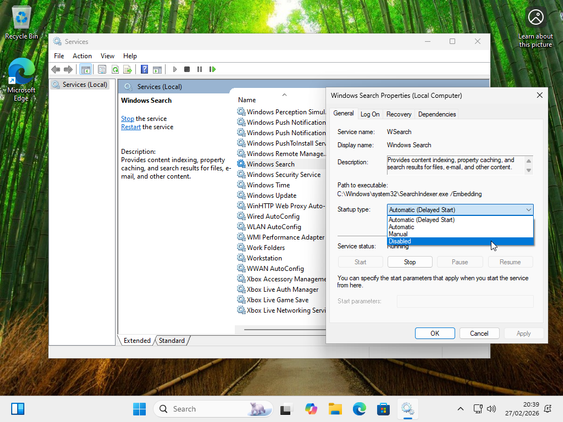Open the View menu in Services

click(107, 56)
